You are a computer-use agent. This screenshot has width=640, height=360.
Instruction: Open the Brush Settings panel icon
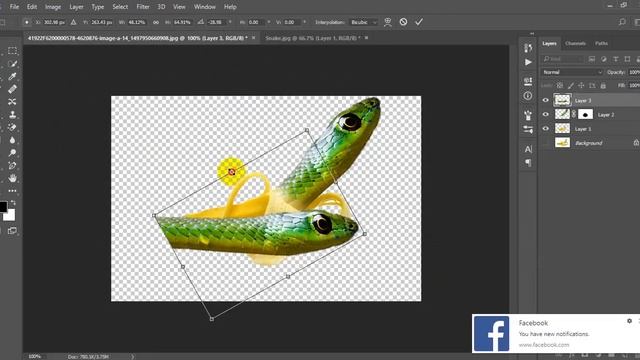[528, 130]
